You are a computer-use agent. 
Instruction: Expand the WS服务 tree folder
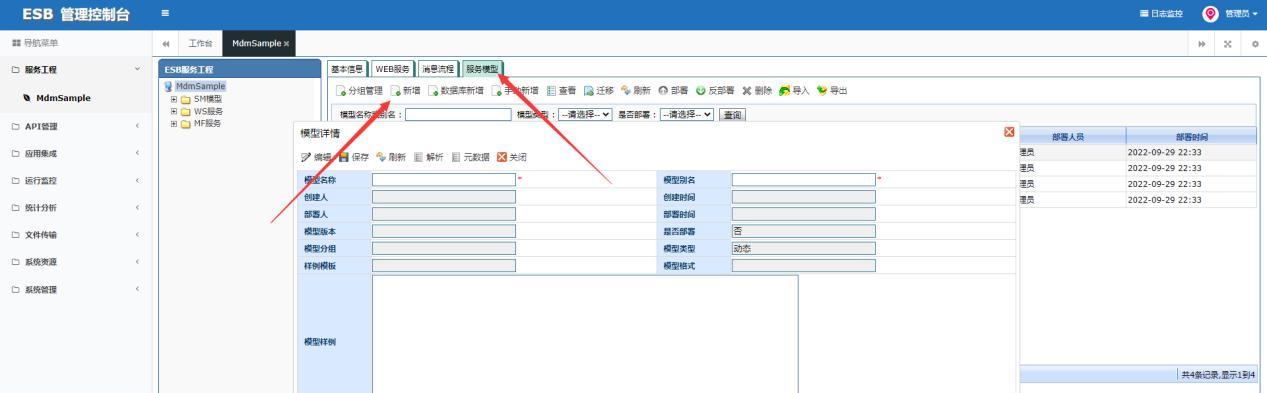click(x=174, y=111)
